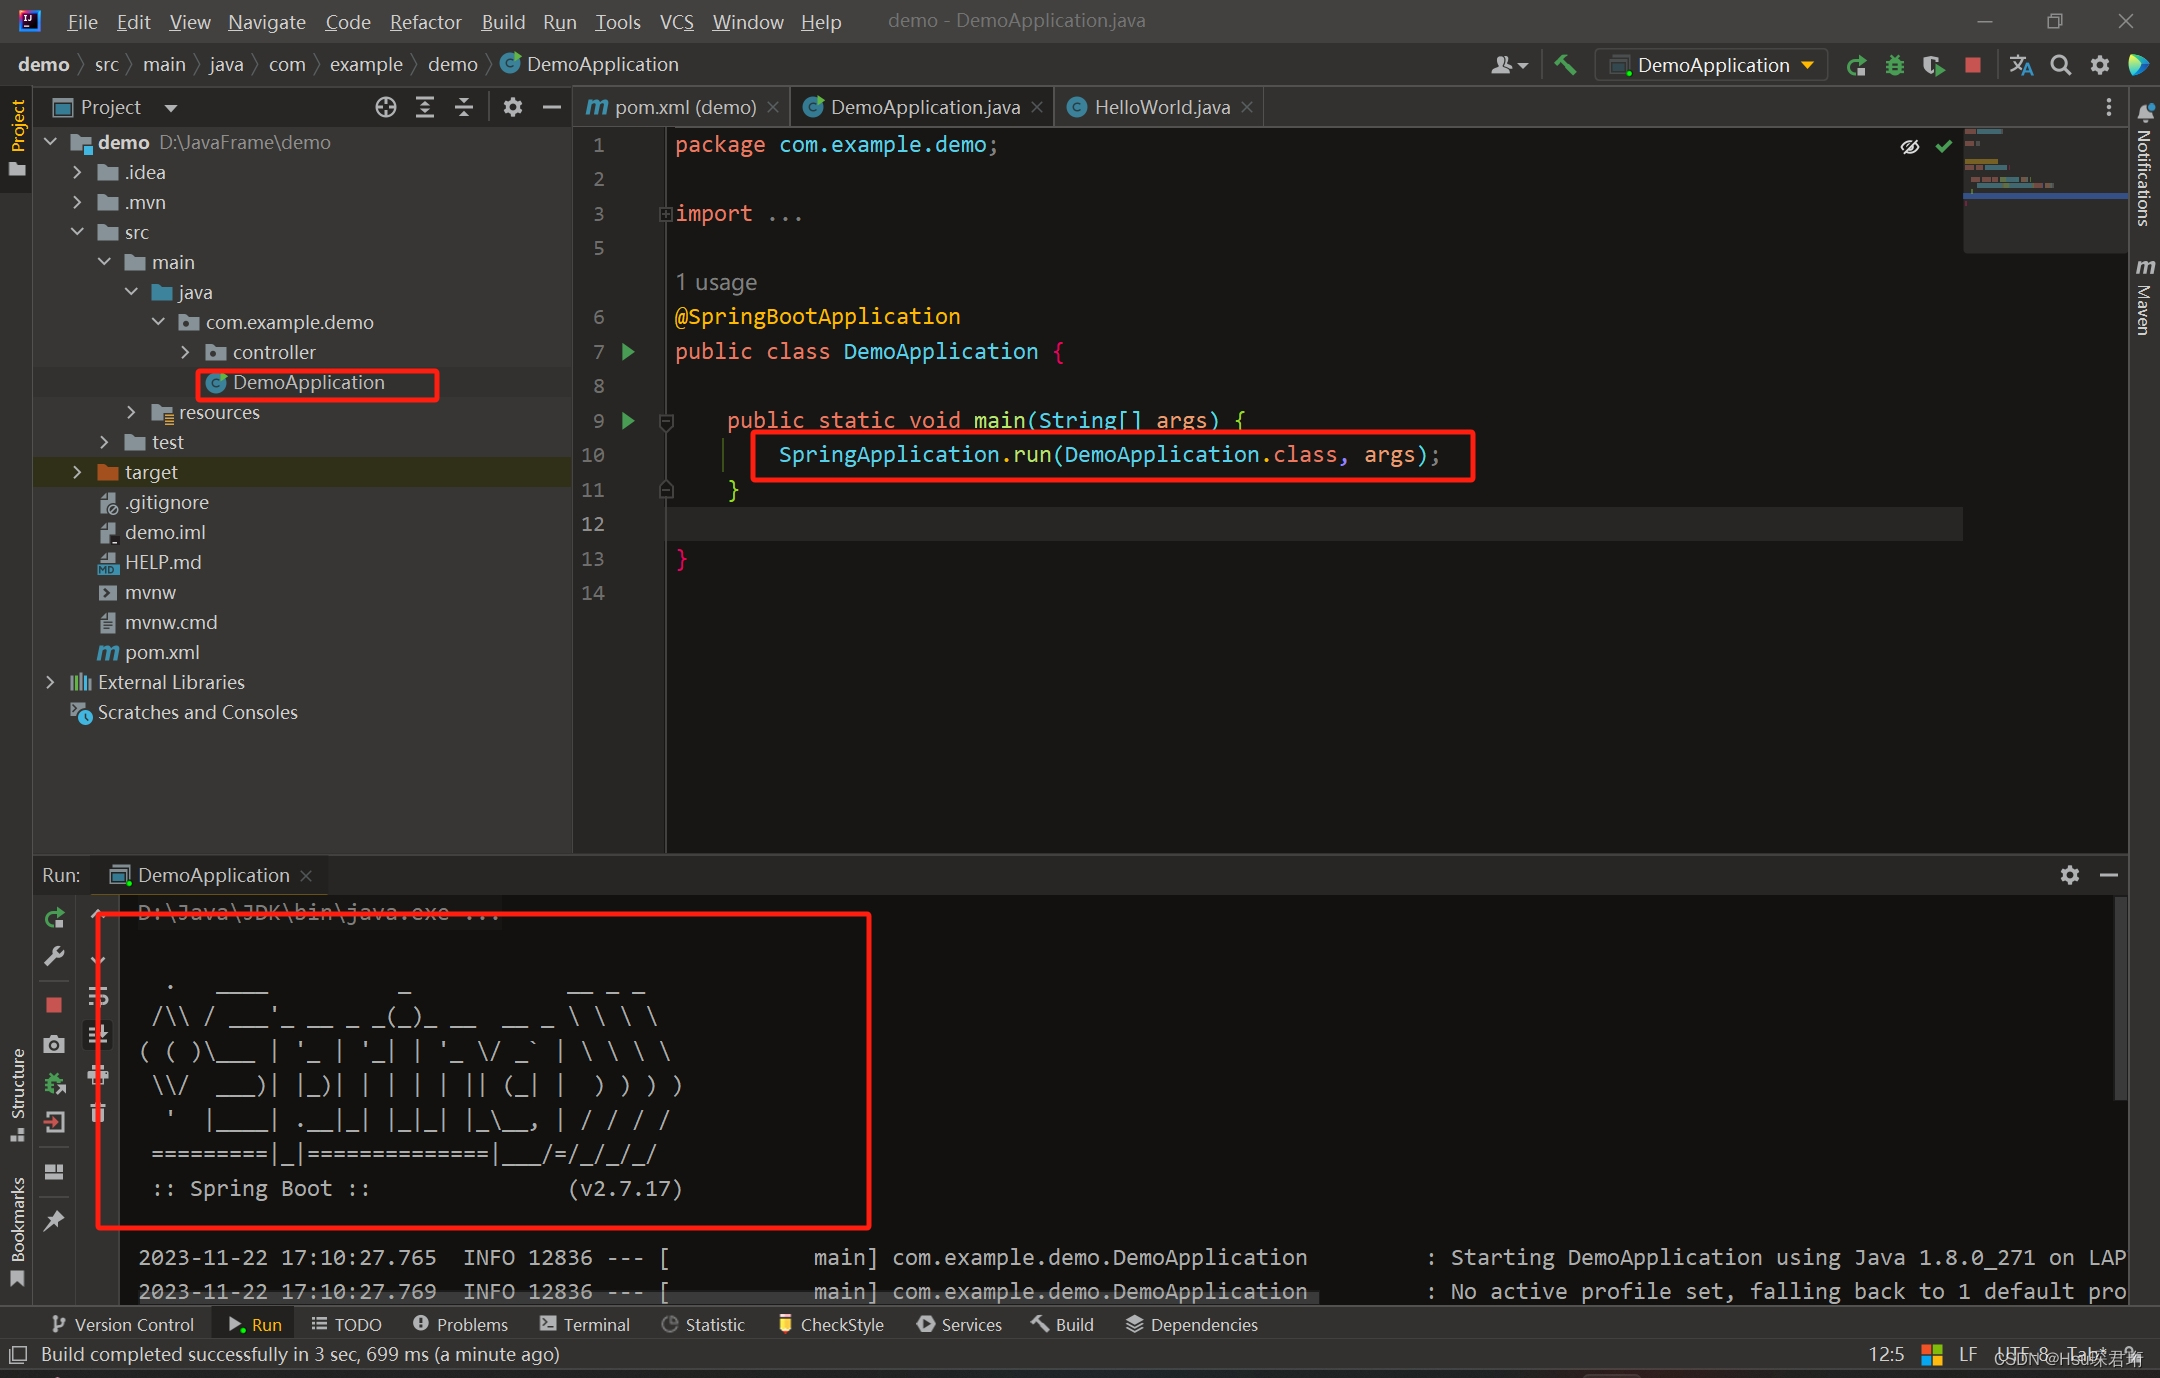Toggle Notifications side panel
This screenshot has height=1378, width=2160.
pos(2144,166)
